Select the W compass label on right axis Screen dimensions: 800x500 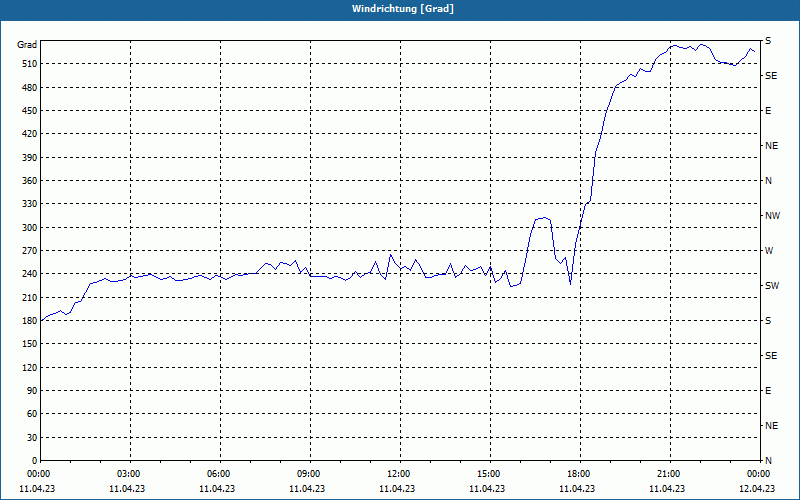[769, 251]
